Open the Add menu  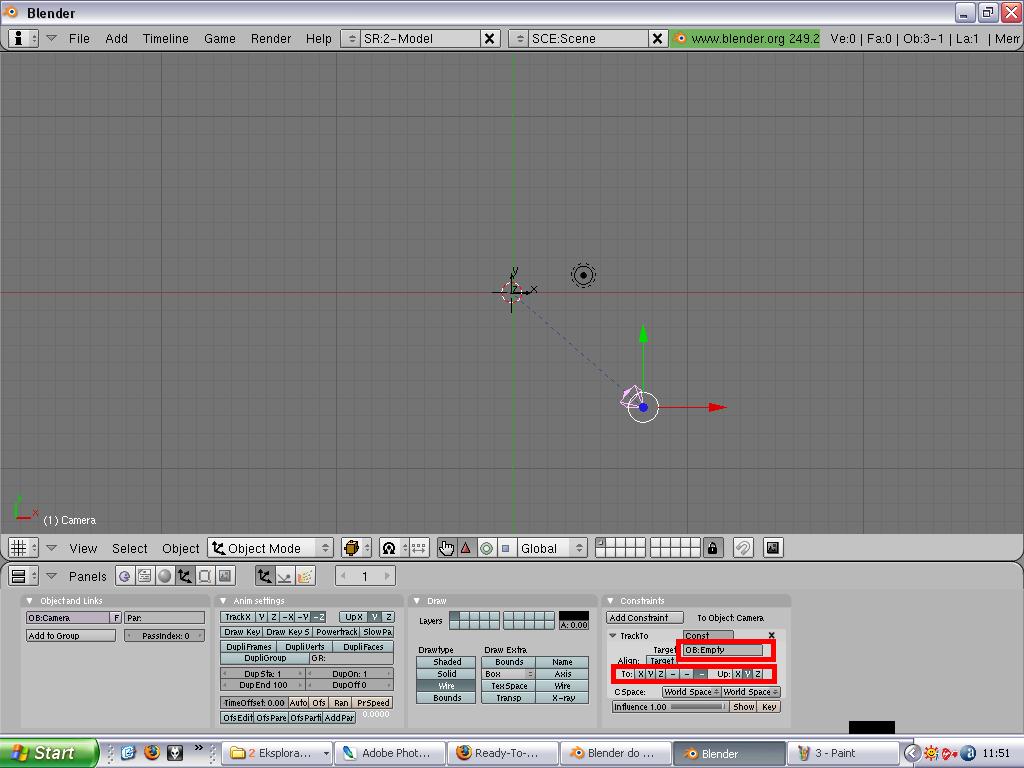(x=116, y=39)
